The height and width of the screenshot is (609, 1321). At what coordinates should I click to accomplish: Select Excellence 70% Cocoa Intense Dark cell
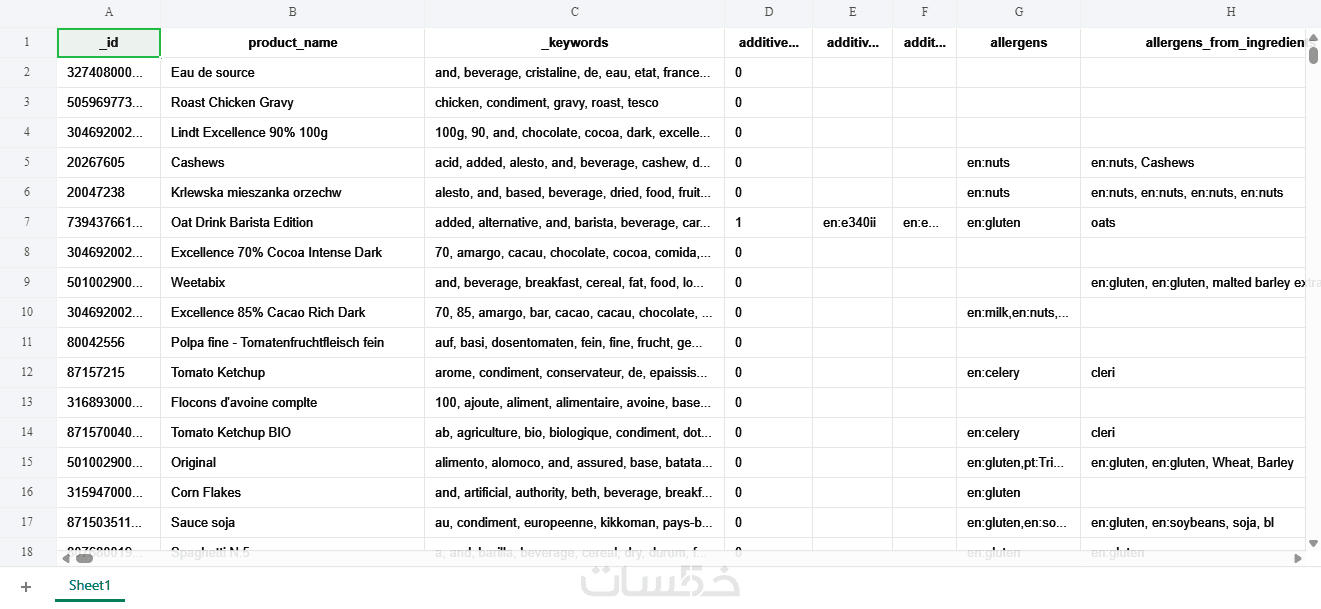[x=292, y=252]
